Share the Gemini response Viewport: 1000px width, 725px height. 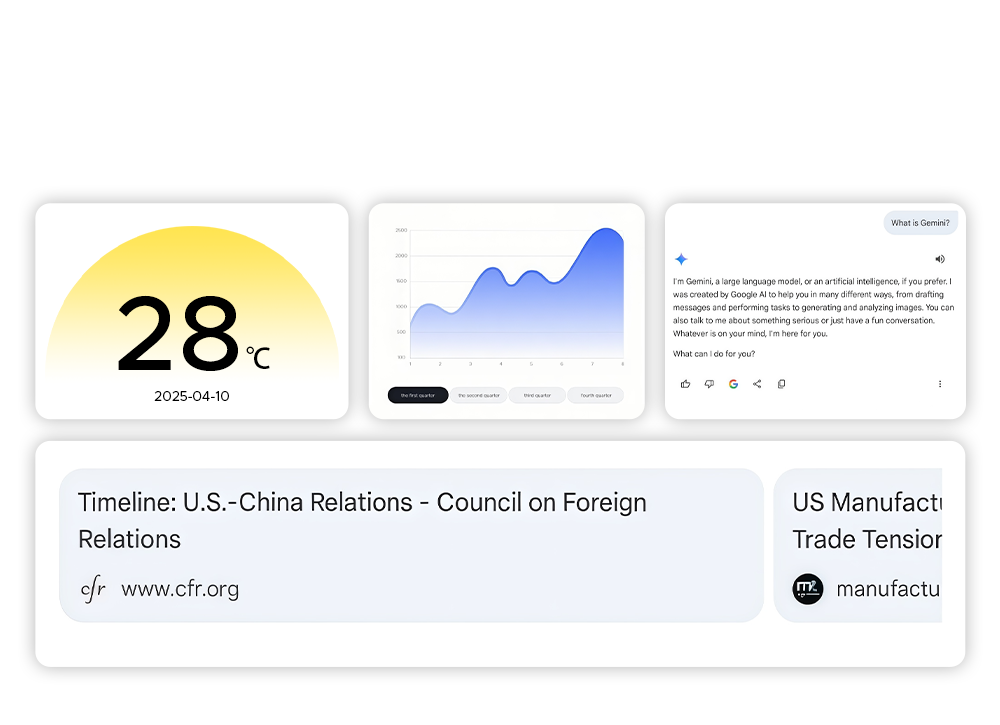coord(757,384)
